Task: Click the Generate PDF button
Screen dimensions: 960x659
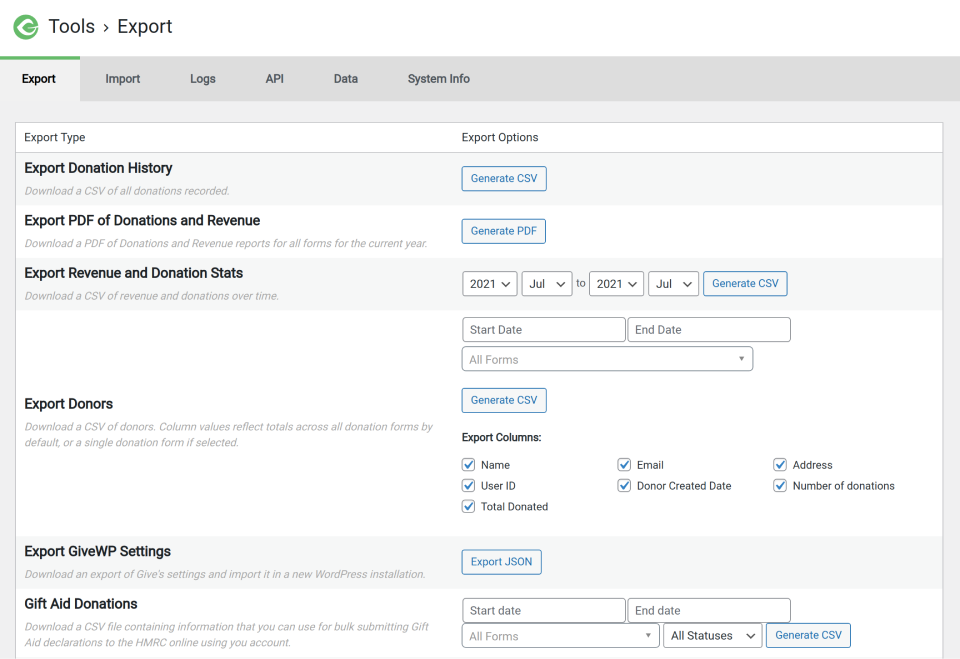Action: coord(503,232)
